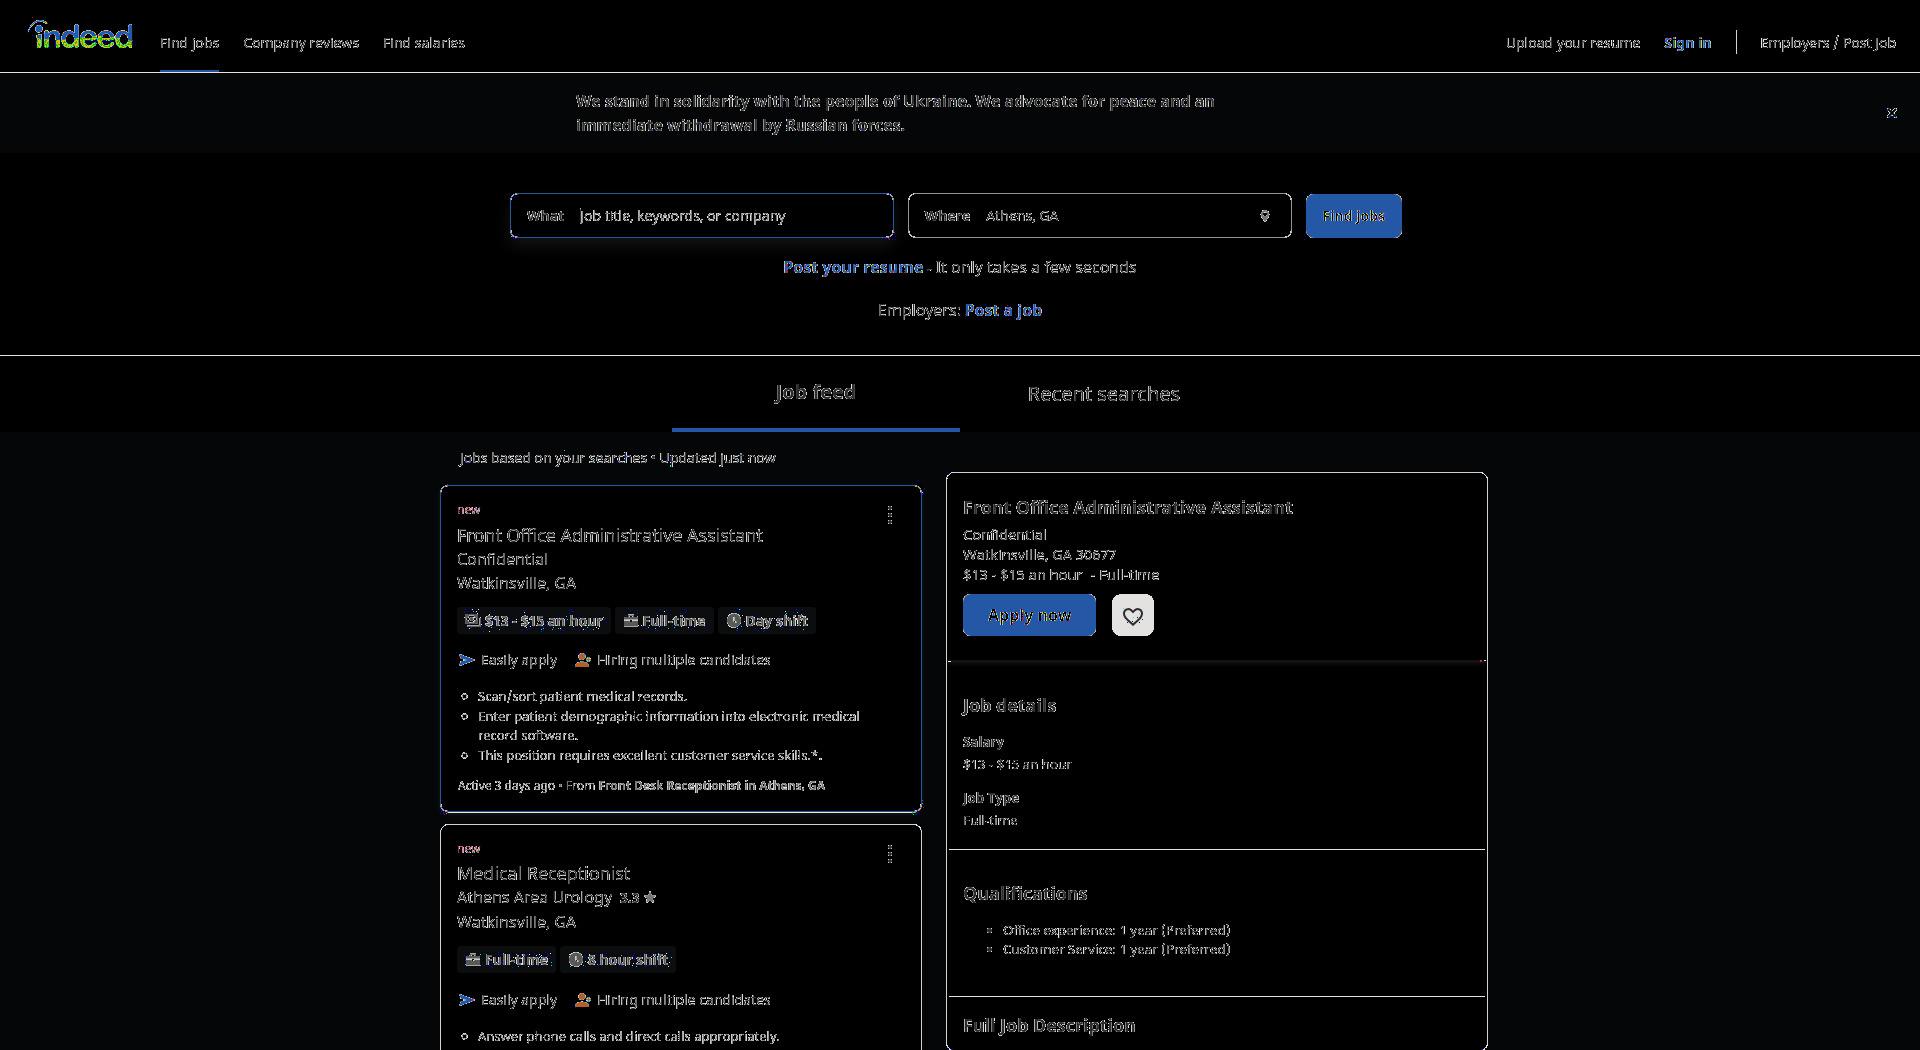Screen dimensions: 1920x1050
Task: Click Jobs based on your searches text
Action: coord(553,458)
